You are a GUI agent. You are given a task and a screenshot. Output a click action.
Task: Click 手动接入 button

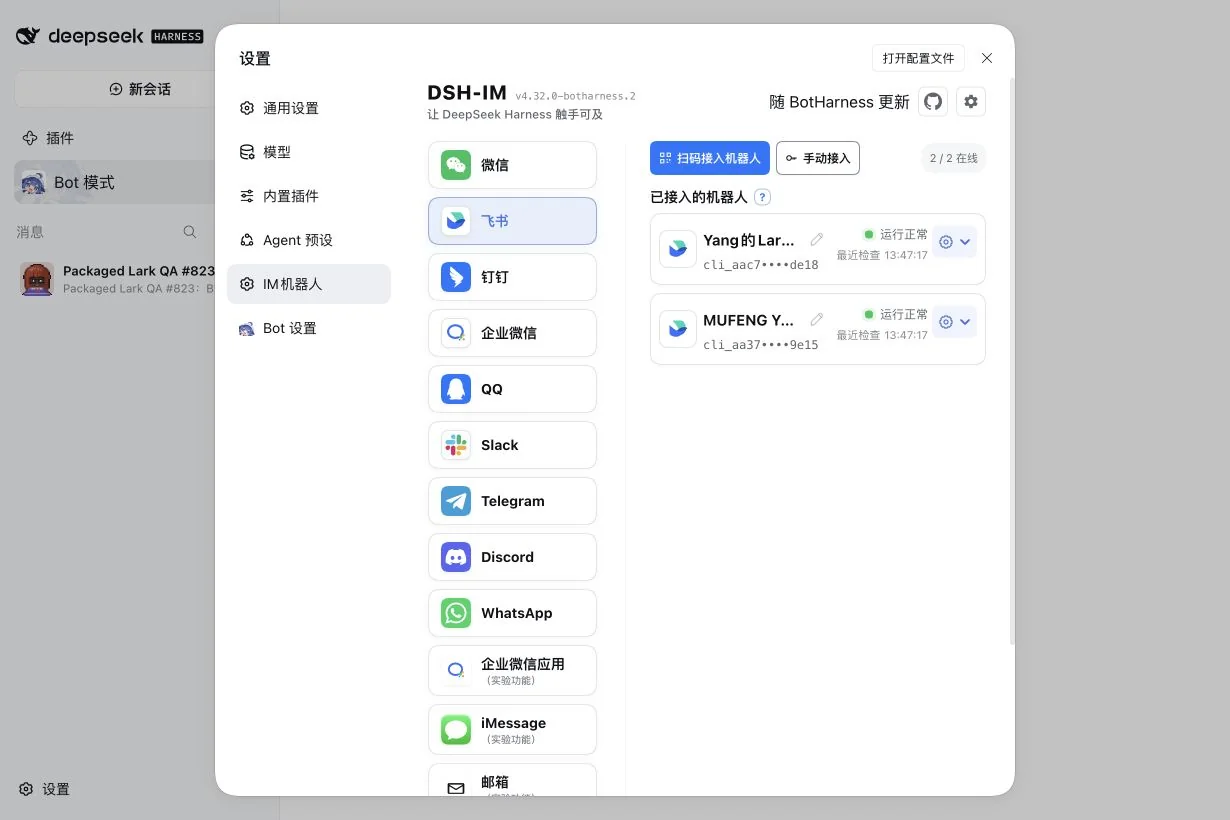[818, 158]
